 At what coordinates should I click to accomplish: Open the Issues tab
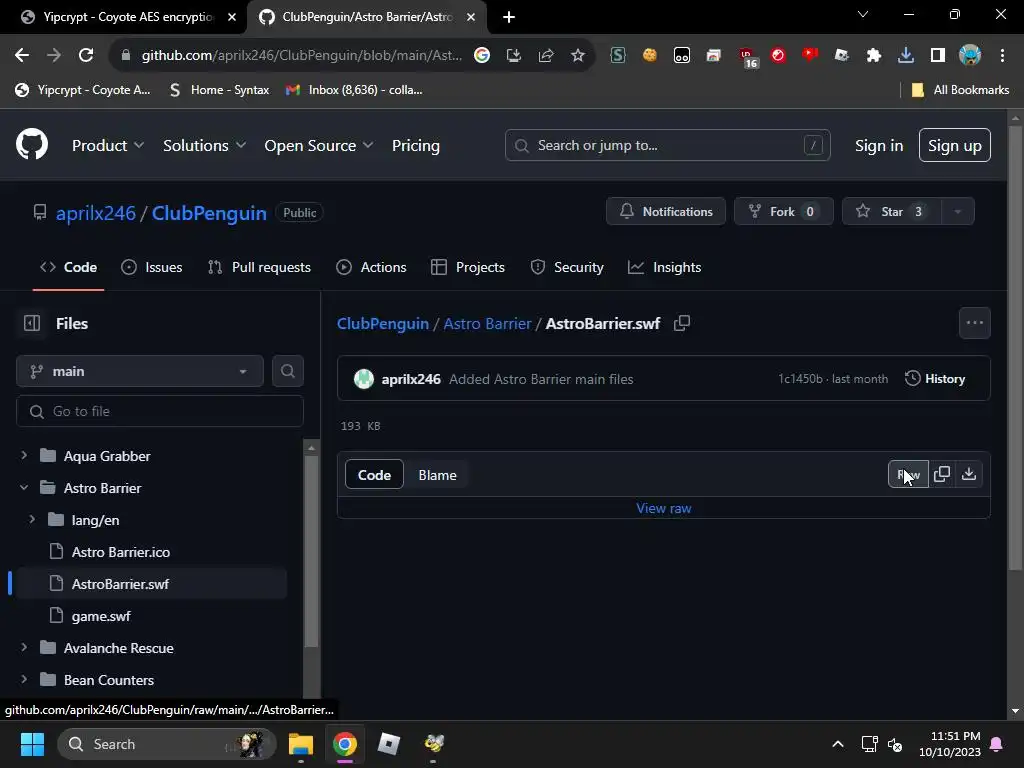tap(152, 267)
